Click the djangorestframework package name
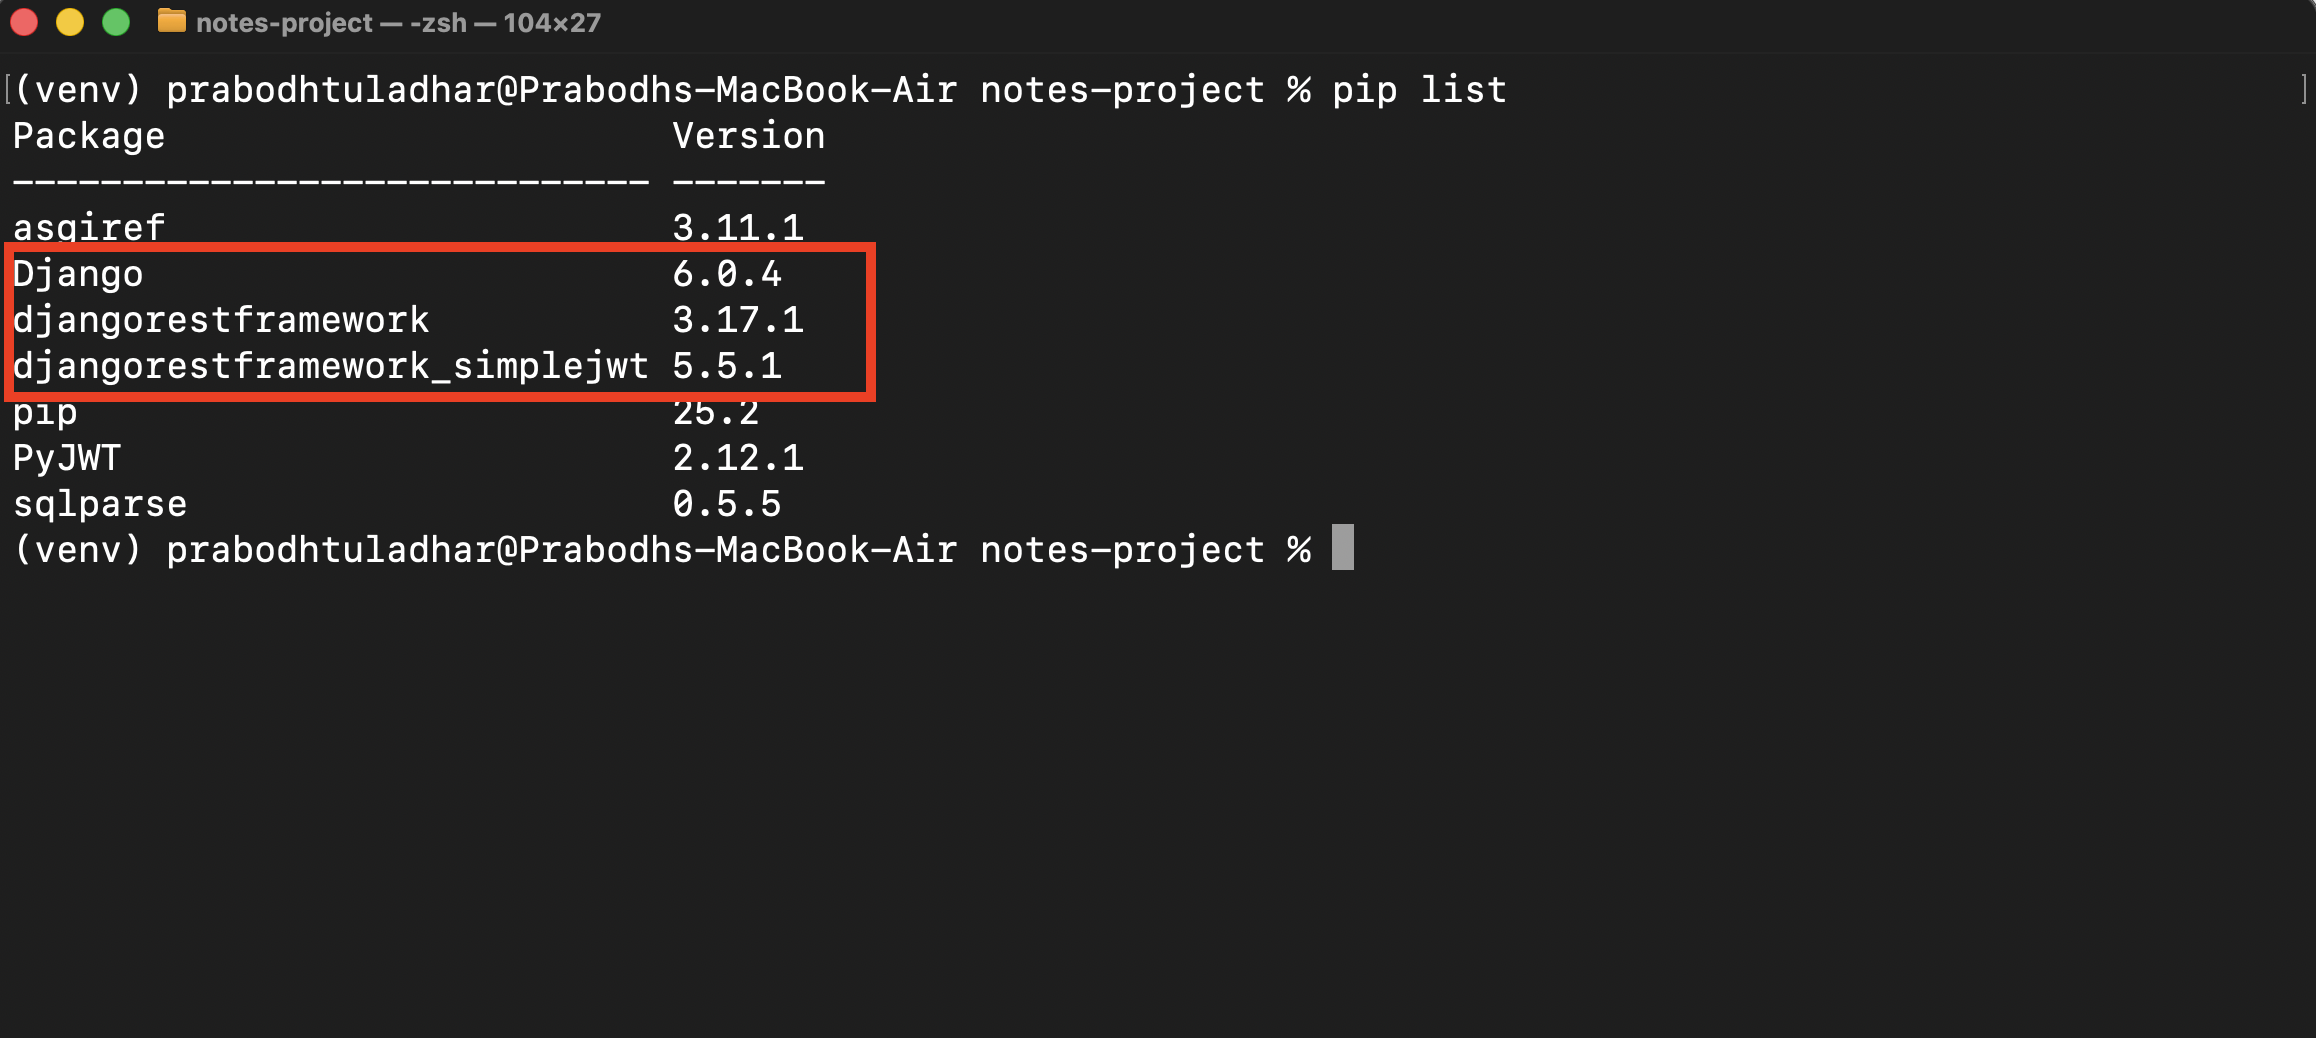Screen dimensions: 2316x1038 [221, 320]
